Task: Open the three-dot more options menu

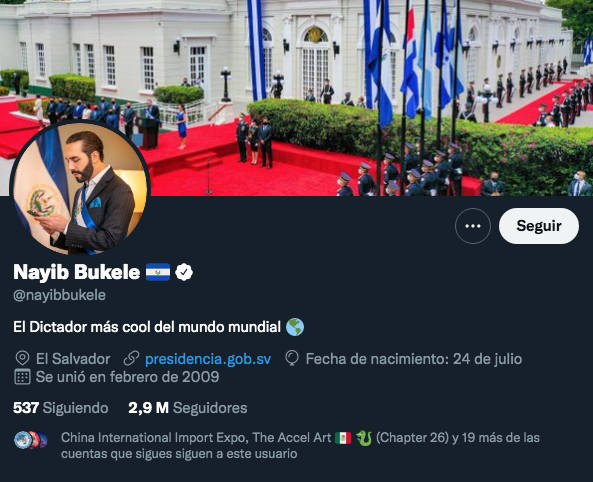Action: pos(473,226)
